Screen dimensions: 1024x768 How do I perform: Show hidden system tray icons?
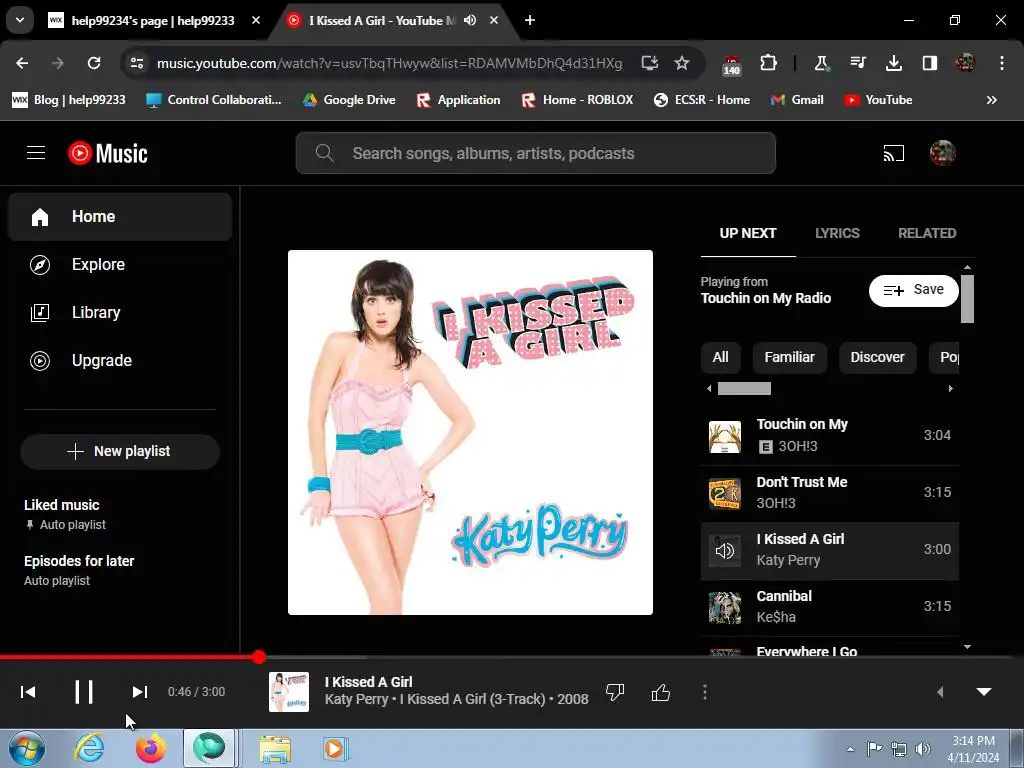[850, 748]
